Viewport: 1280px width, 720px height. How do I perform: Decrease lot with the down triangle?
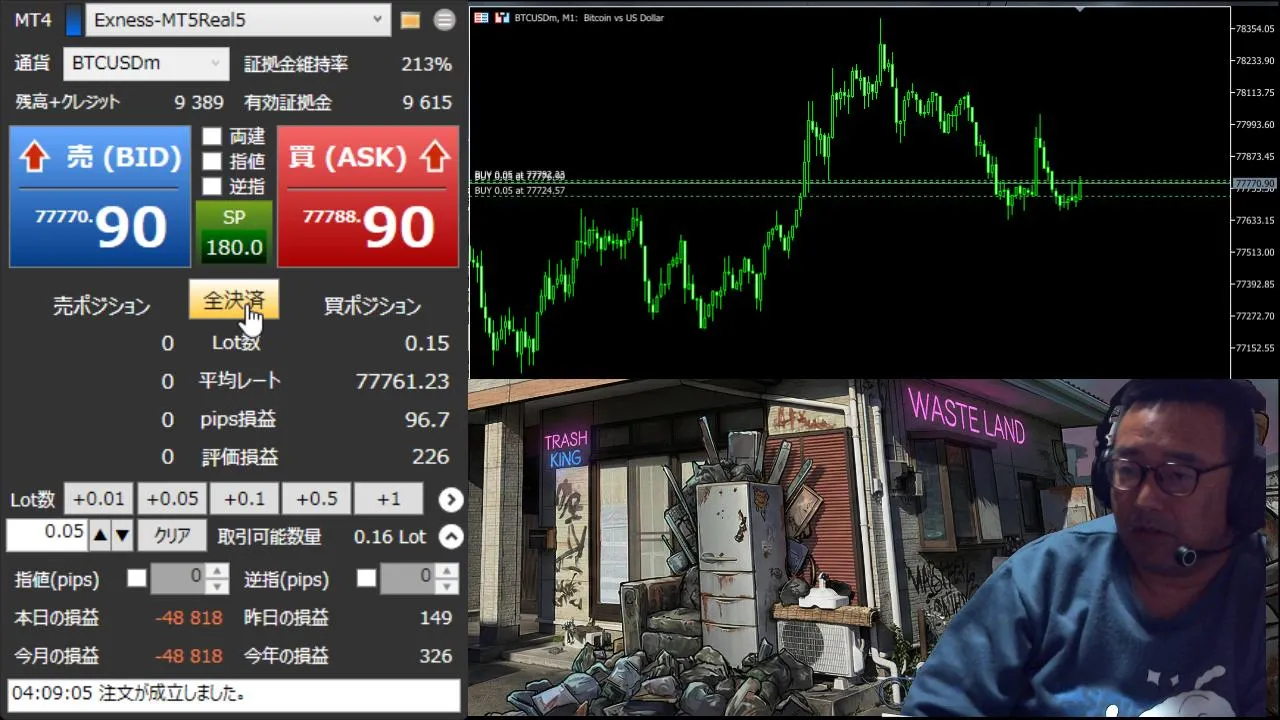[122, 536]
